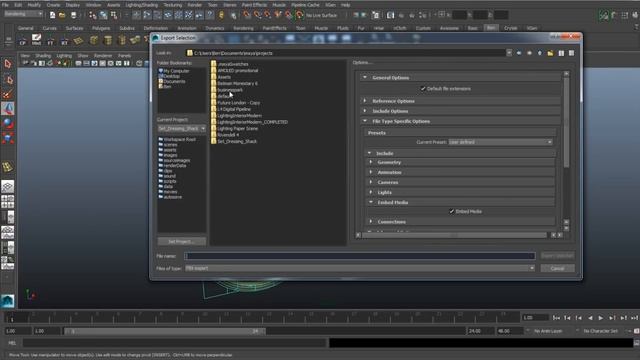The width and height of the screenshot is (640, 360).
Task: Switch to the Dynamics shelf tab
Action: tap(215, 28)
